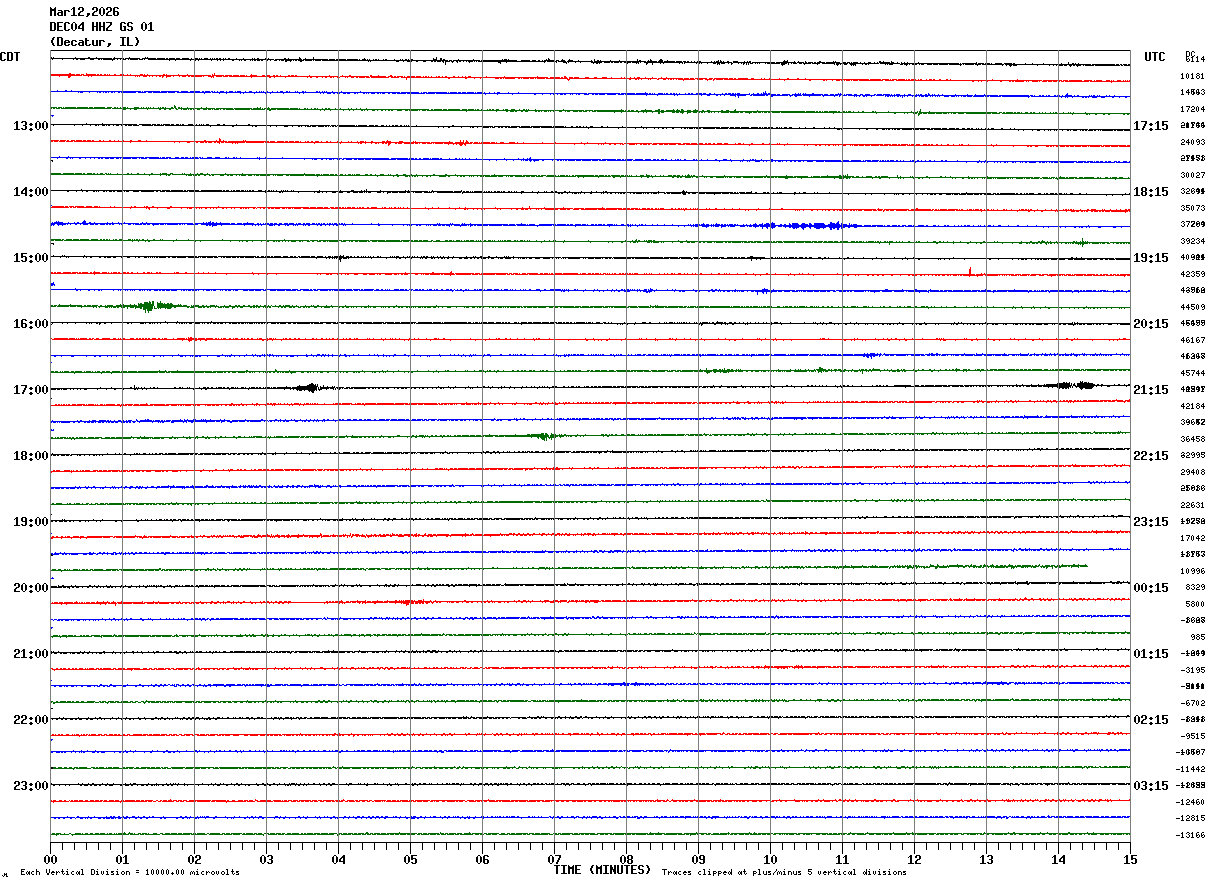Click the DC offset value 30027
This screenshot has height=886, width=1210.
(1192, 175)
